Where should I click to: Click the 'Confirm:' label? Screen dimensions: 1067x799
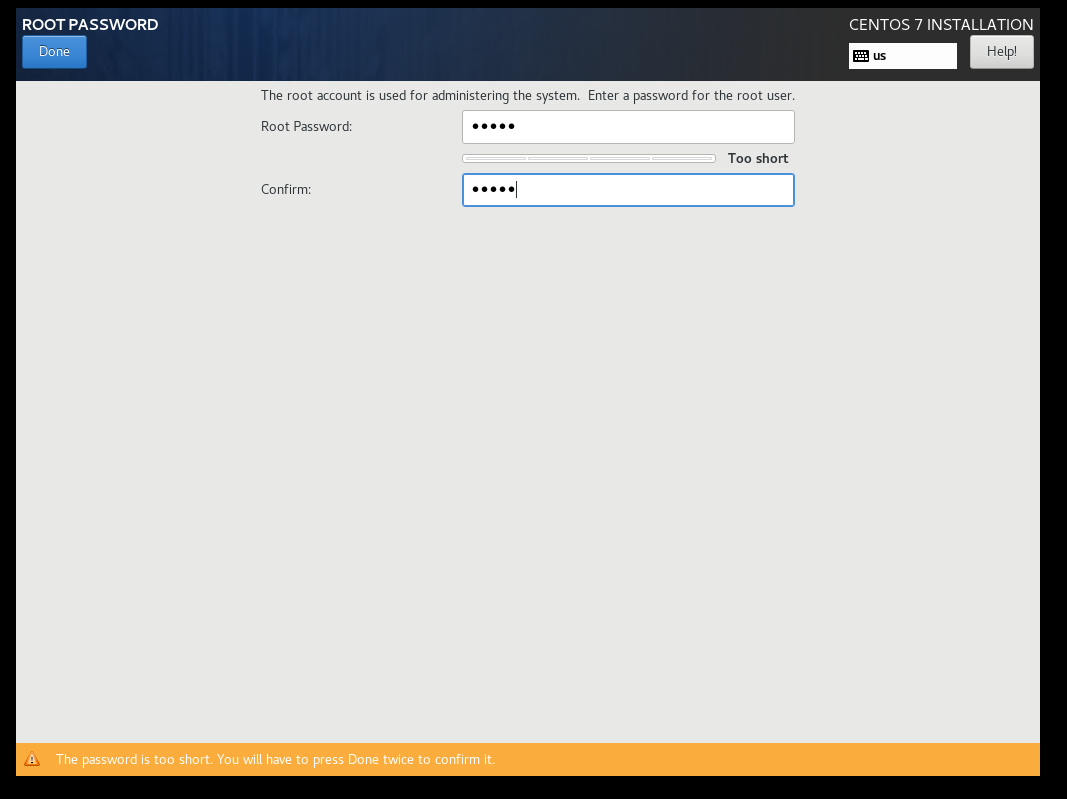pos(286,189)
